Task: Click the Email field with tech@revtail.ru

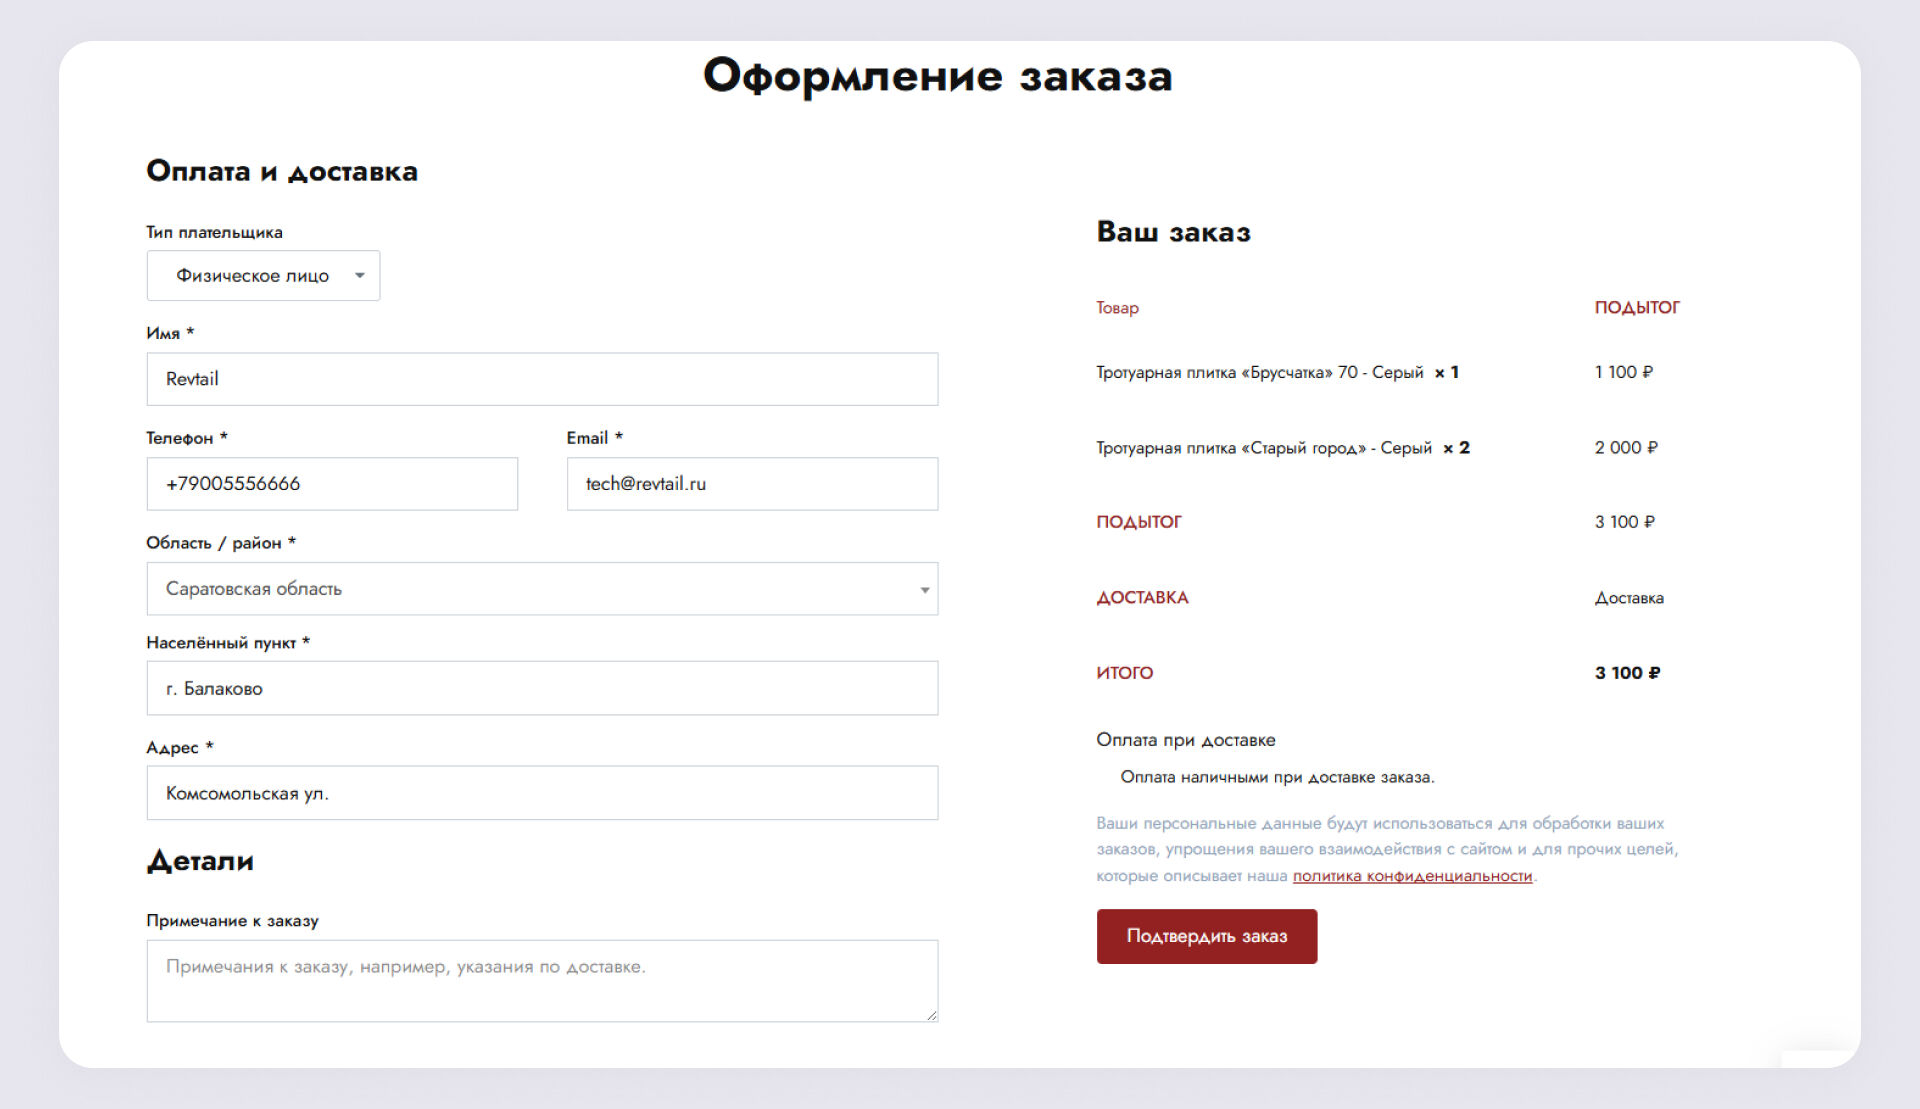Action: point(751,484)
